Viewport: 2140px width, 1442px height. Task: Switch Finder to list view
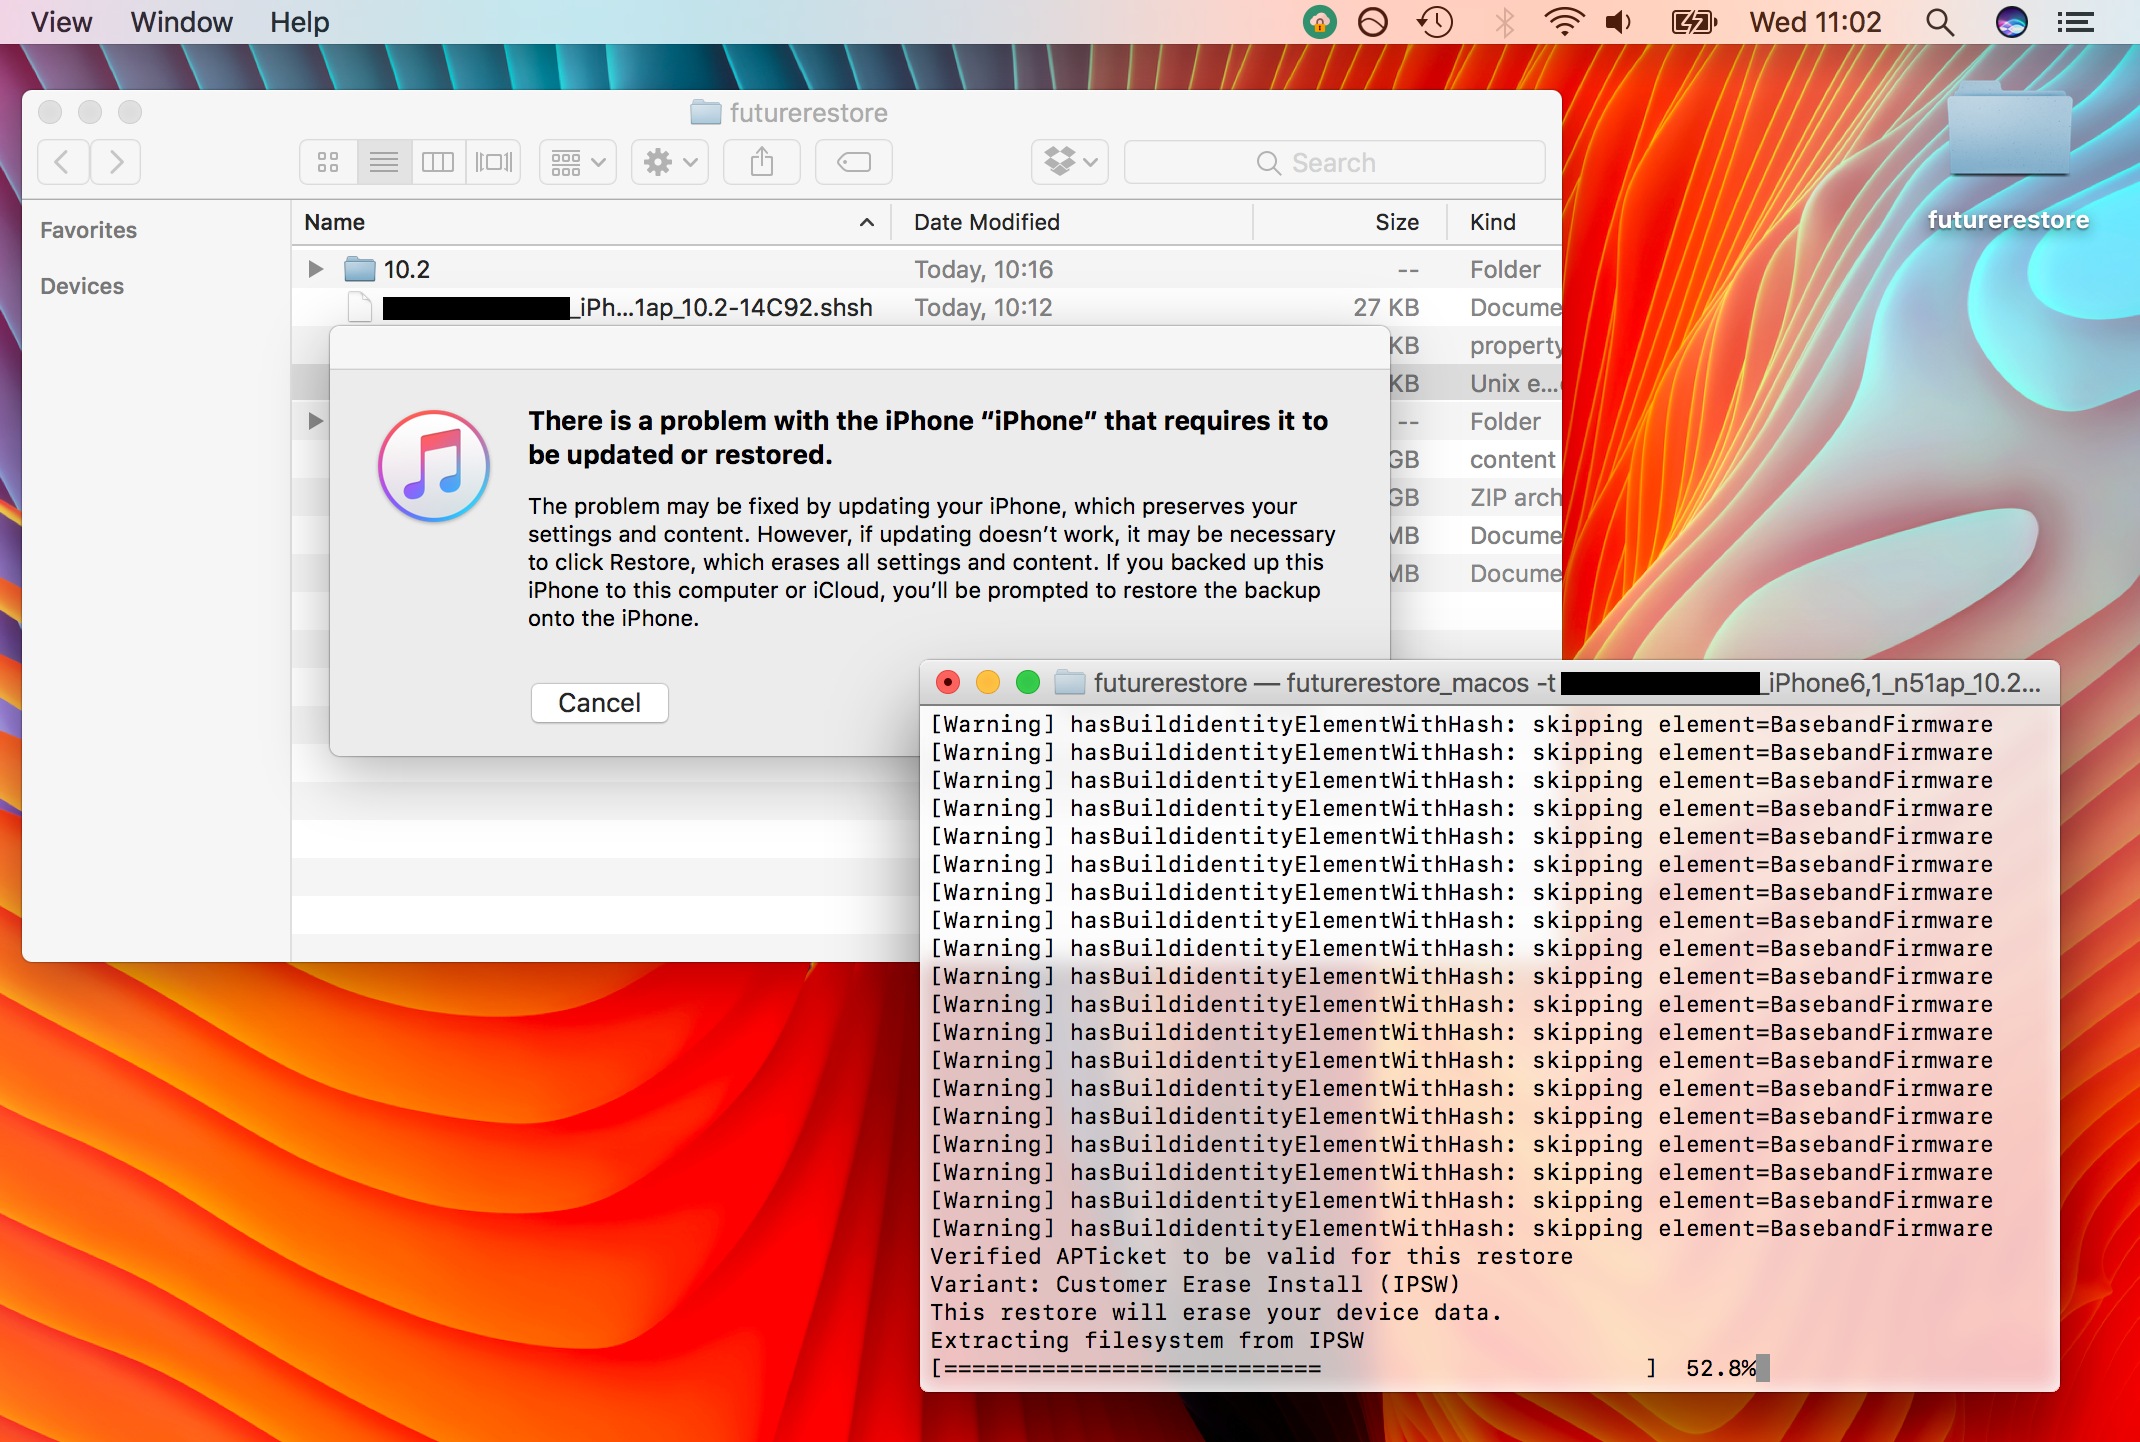pyautogui.click(x=384, y=162)
